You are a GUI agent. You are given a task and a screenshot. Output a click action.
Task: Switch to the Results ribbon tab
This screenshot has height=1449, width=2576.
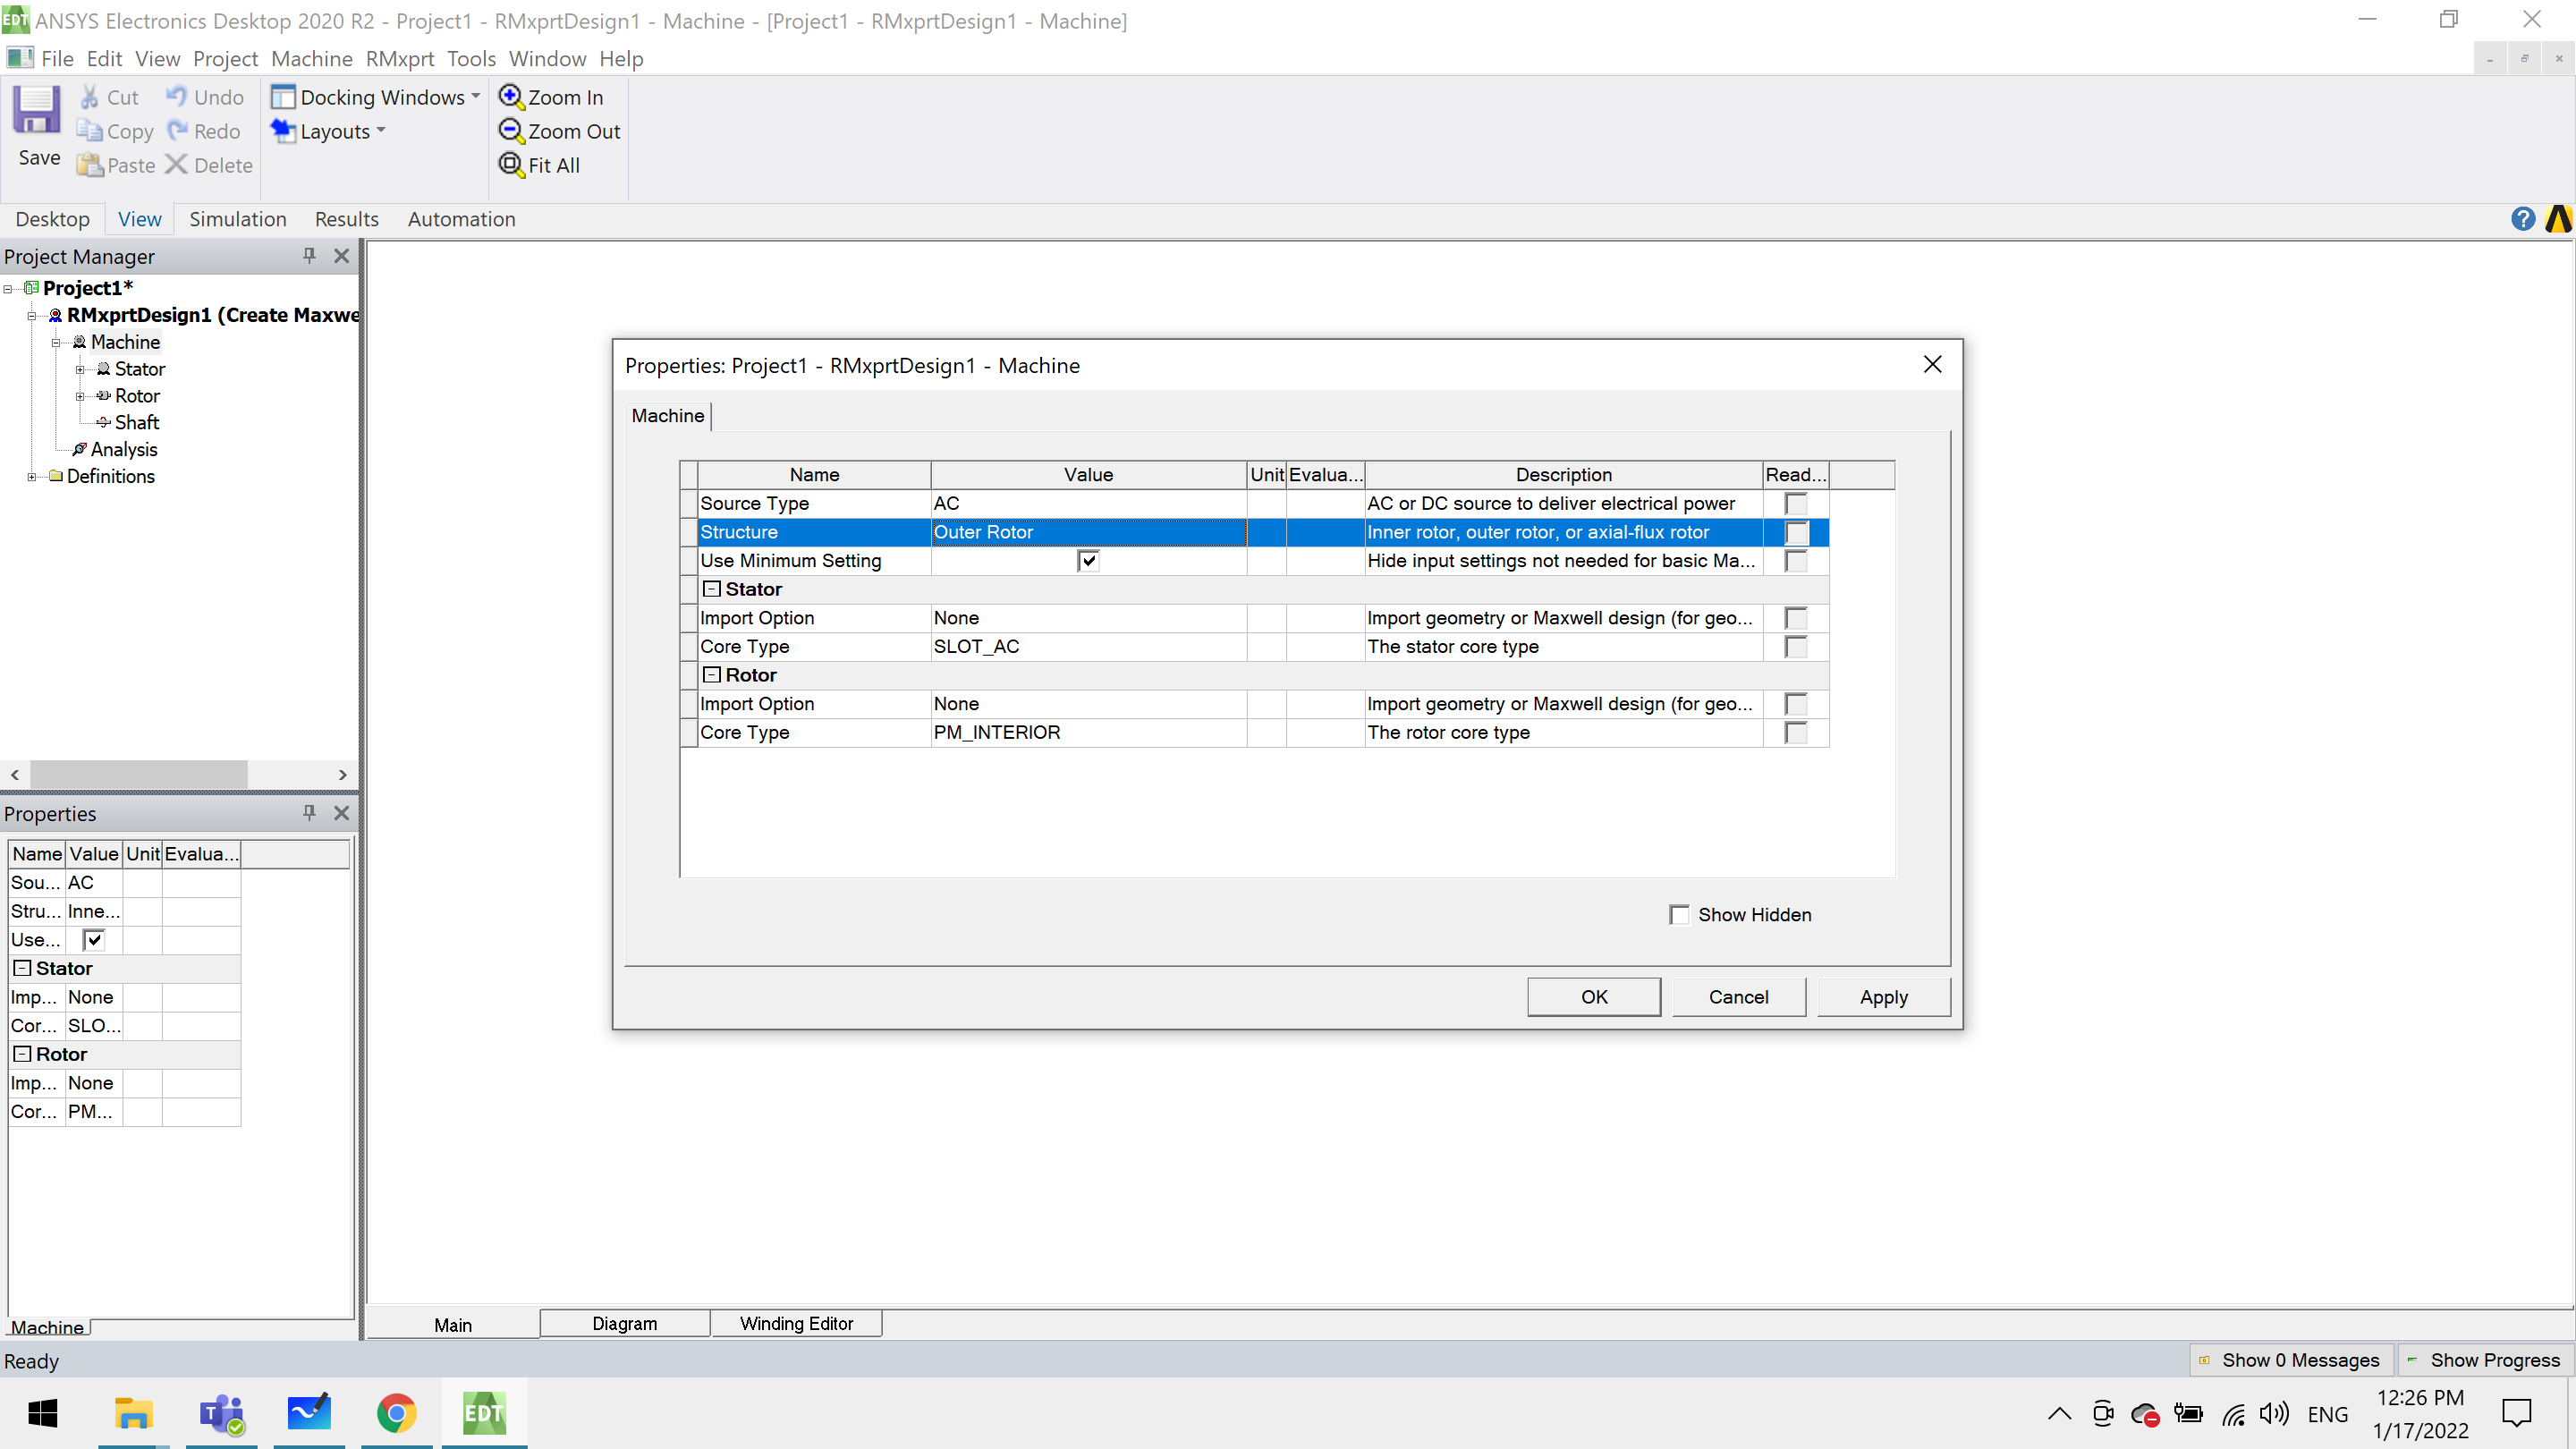(x=346, y=219)
